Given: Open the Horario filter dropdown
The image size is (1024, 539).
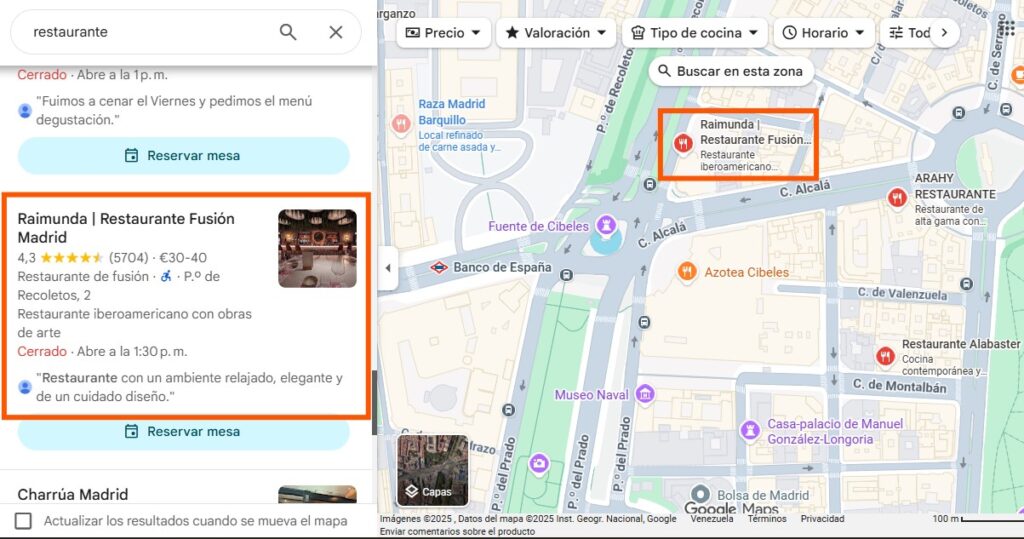Looking at the screenshot, I should click(x=823, y=33).
